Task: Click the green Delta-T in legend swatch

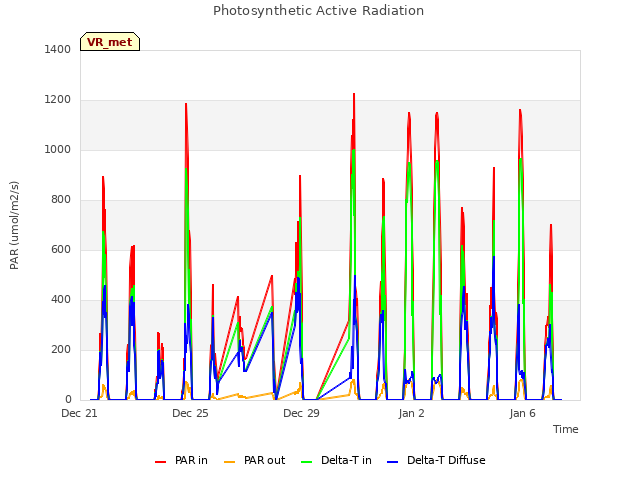Action: click(x=307, y=462)
